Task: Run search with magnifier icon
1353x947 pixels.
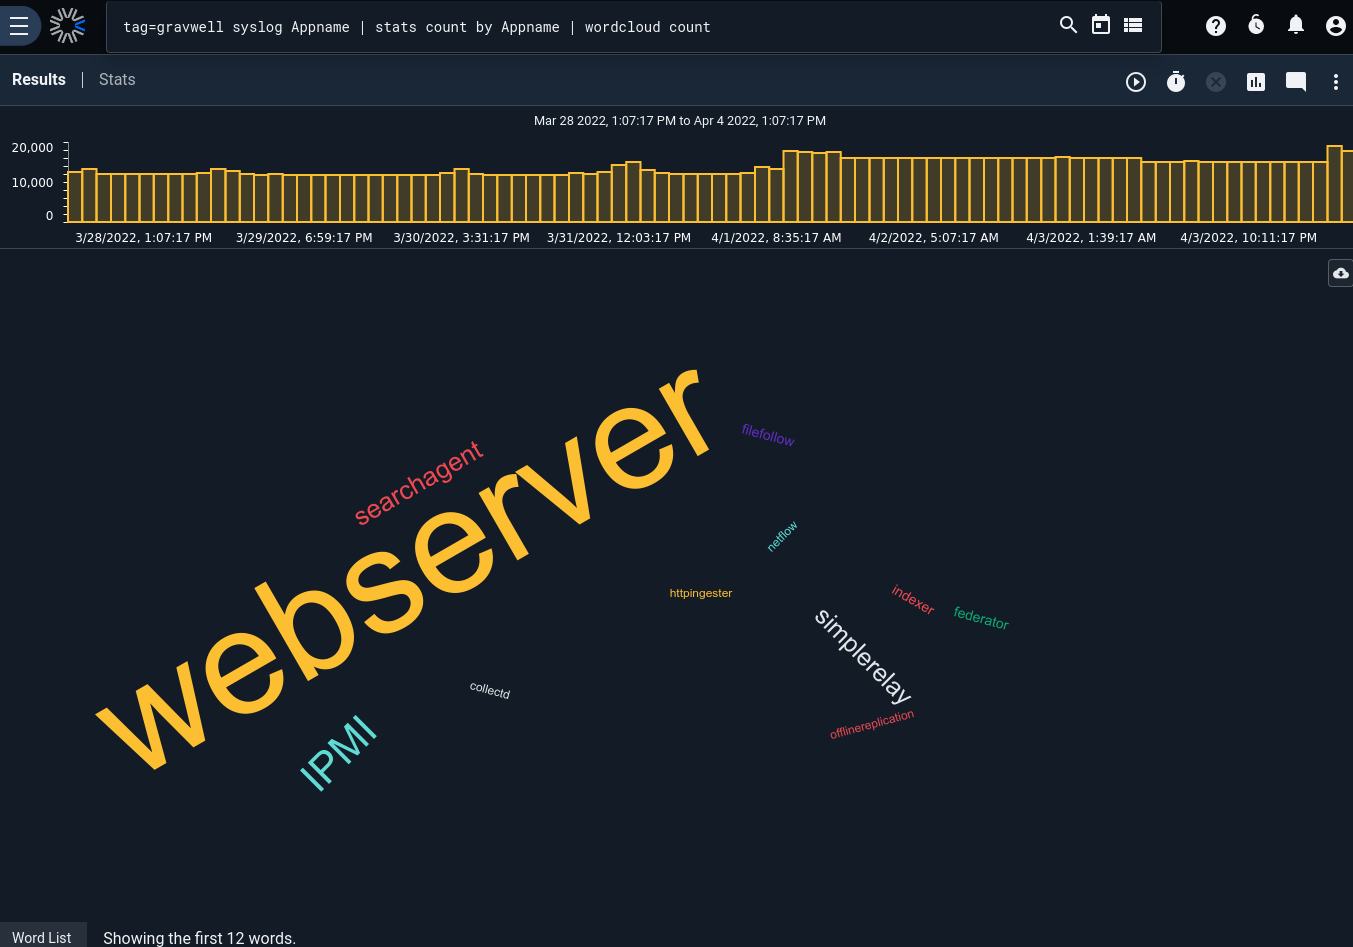Action: click(1068, 25)
